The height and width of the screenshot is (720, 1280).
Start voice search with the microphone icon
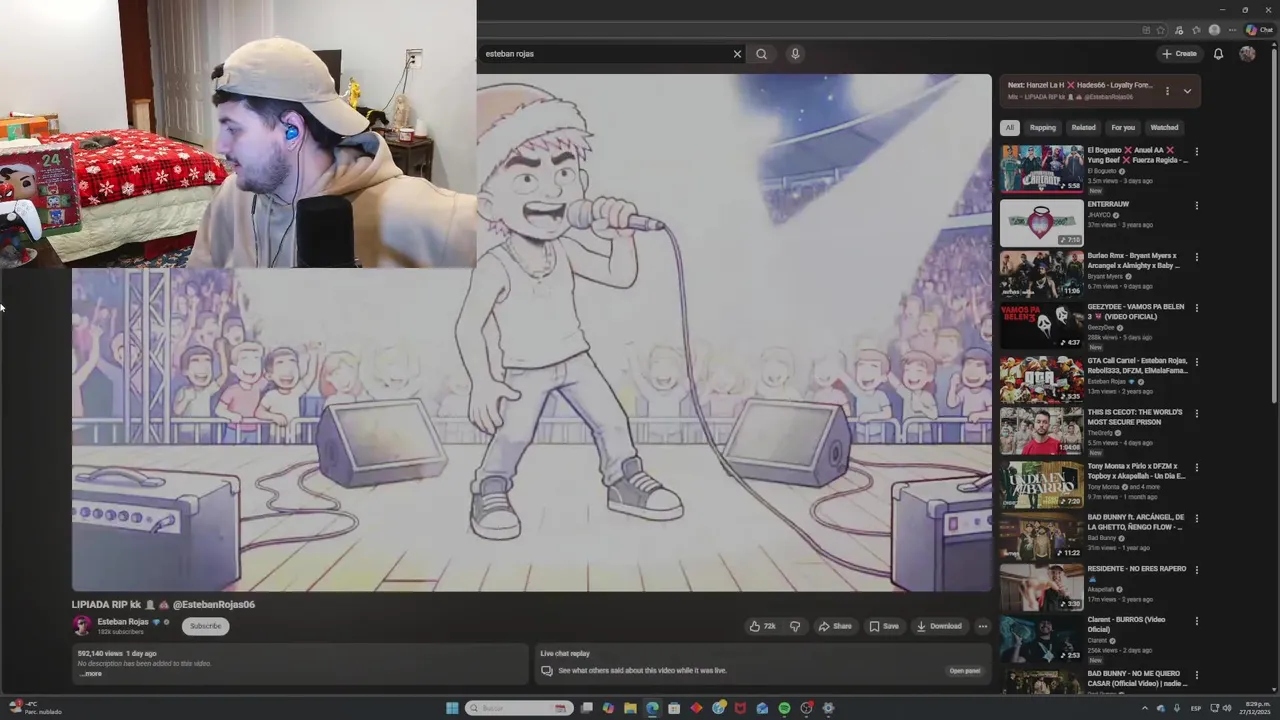(x=795, y=54)
